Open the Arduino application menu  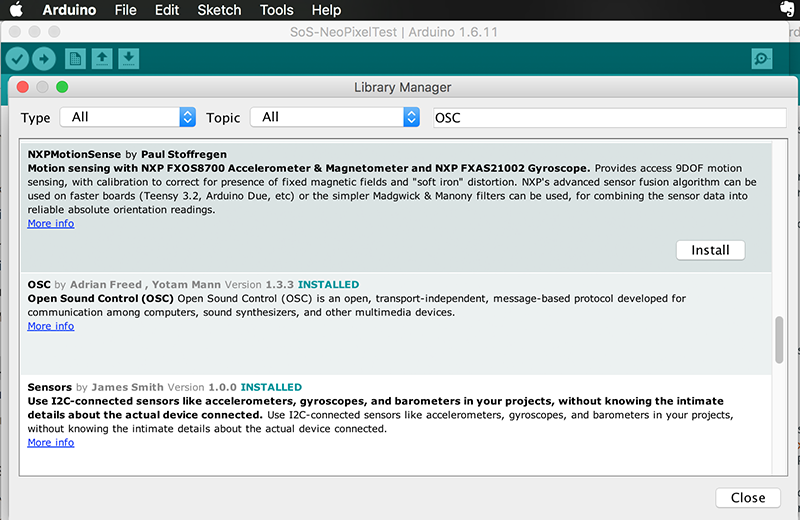69,10
